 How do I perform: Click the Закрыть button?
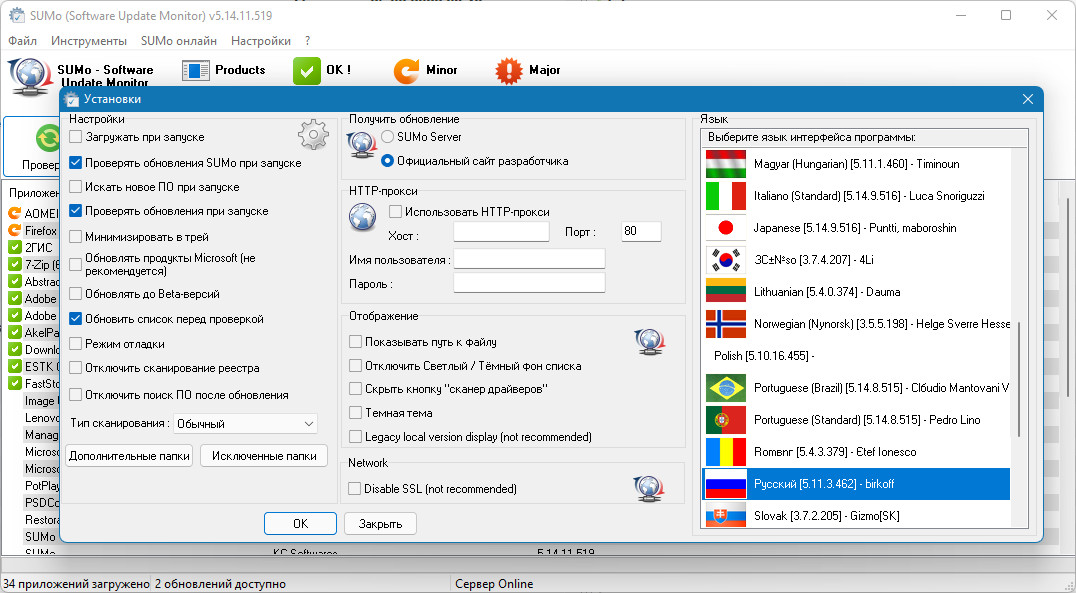pos(380,524)
